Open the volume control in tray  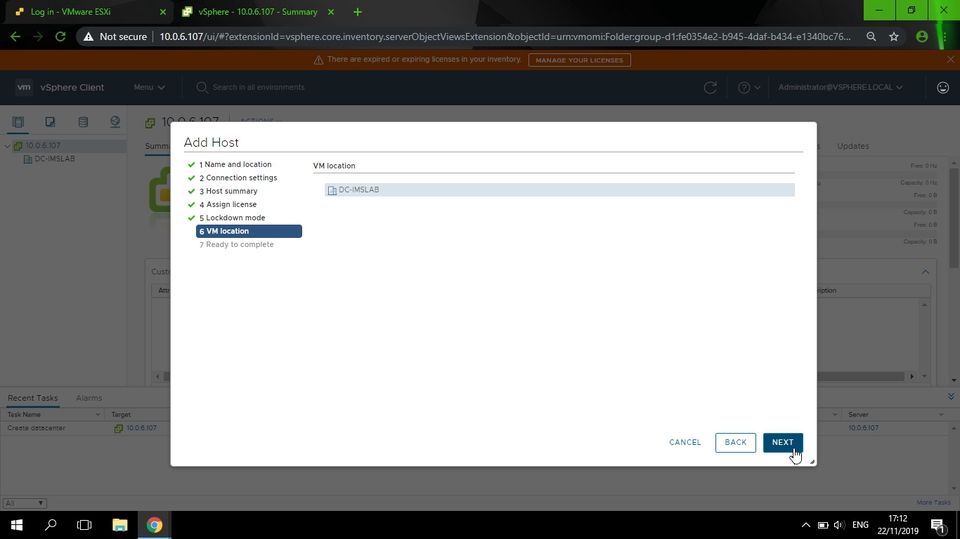[x=839, y=525]
